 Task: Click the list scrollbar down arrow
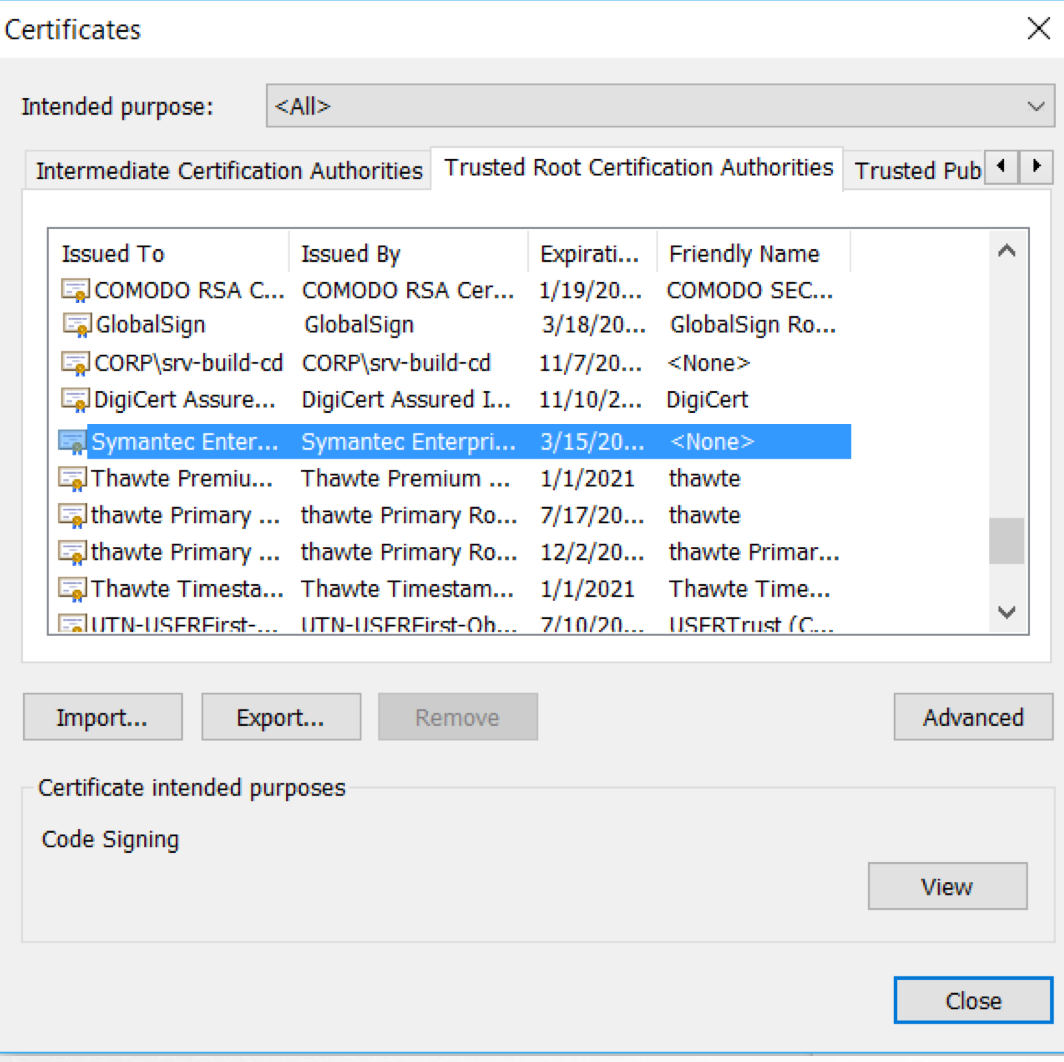[1007, 612]
